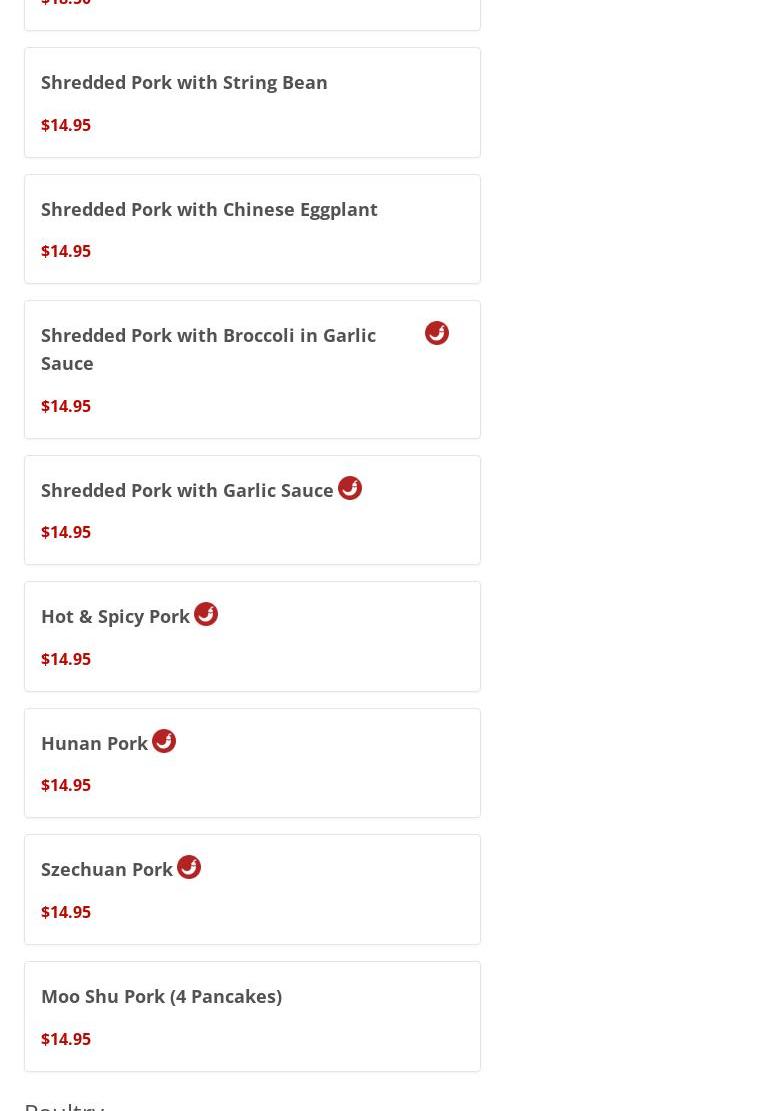Click the price of Shredded Pork with String Bean
The height and width of the screenshot is (1111, 770).
point(66,125)
